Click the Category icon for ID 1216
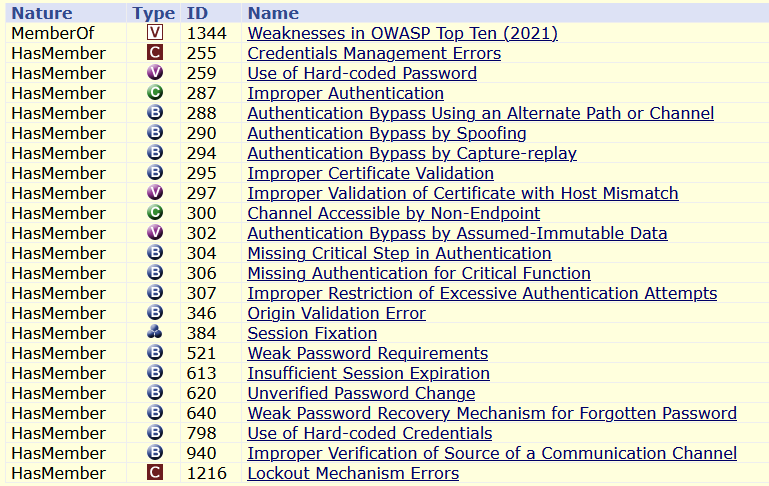 pyautogui.click(x=154, y=473)
